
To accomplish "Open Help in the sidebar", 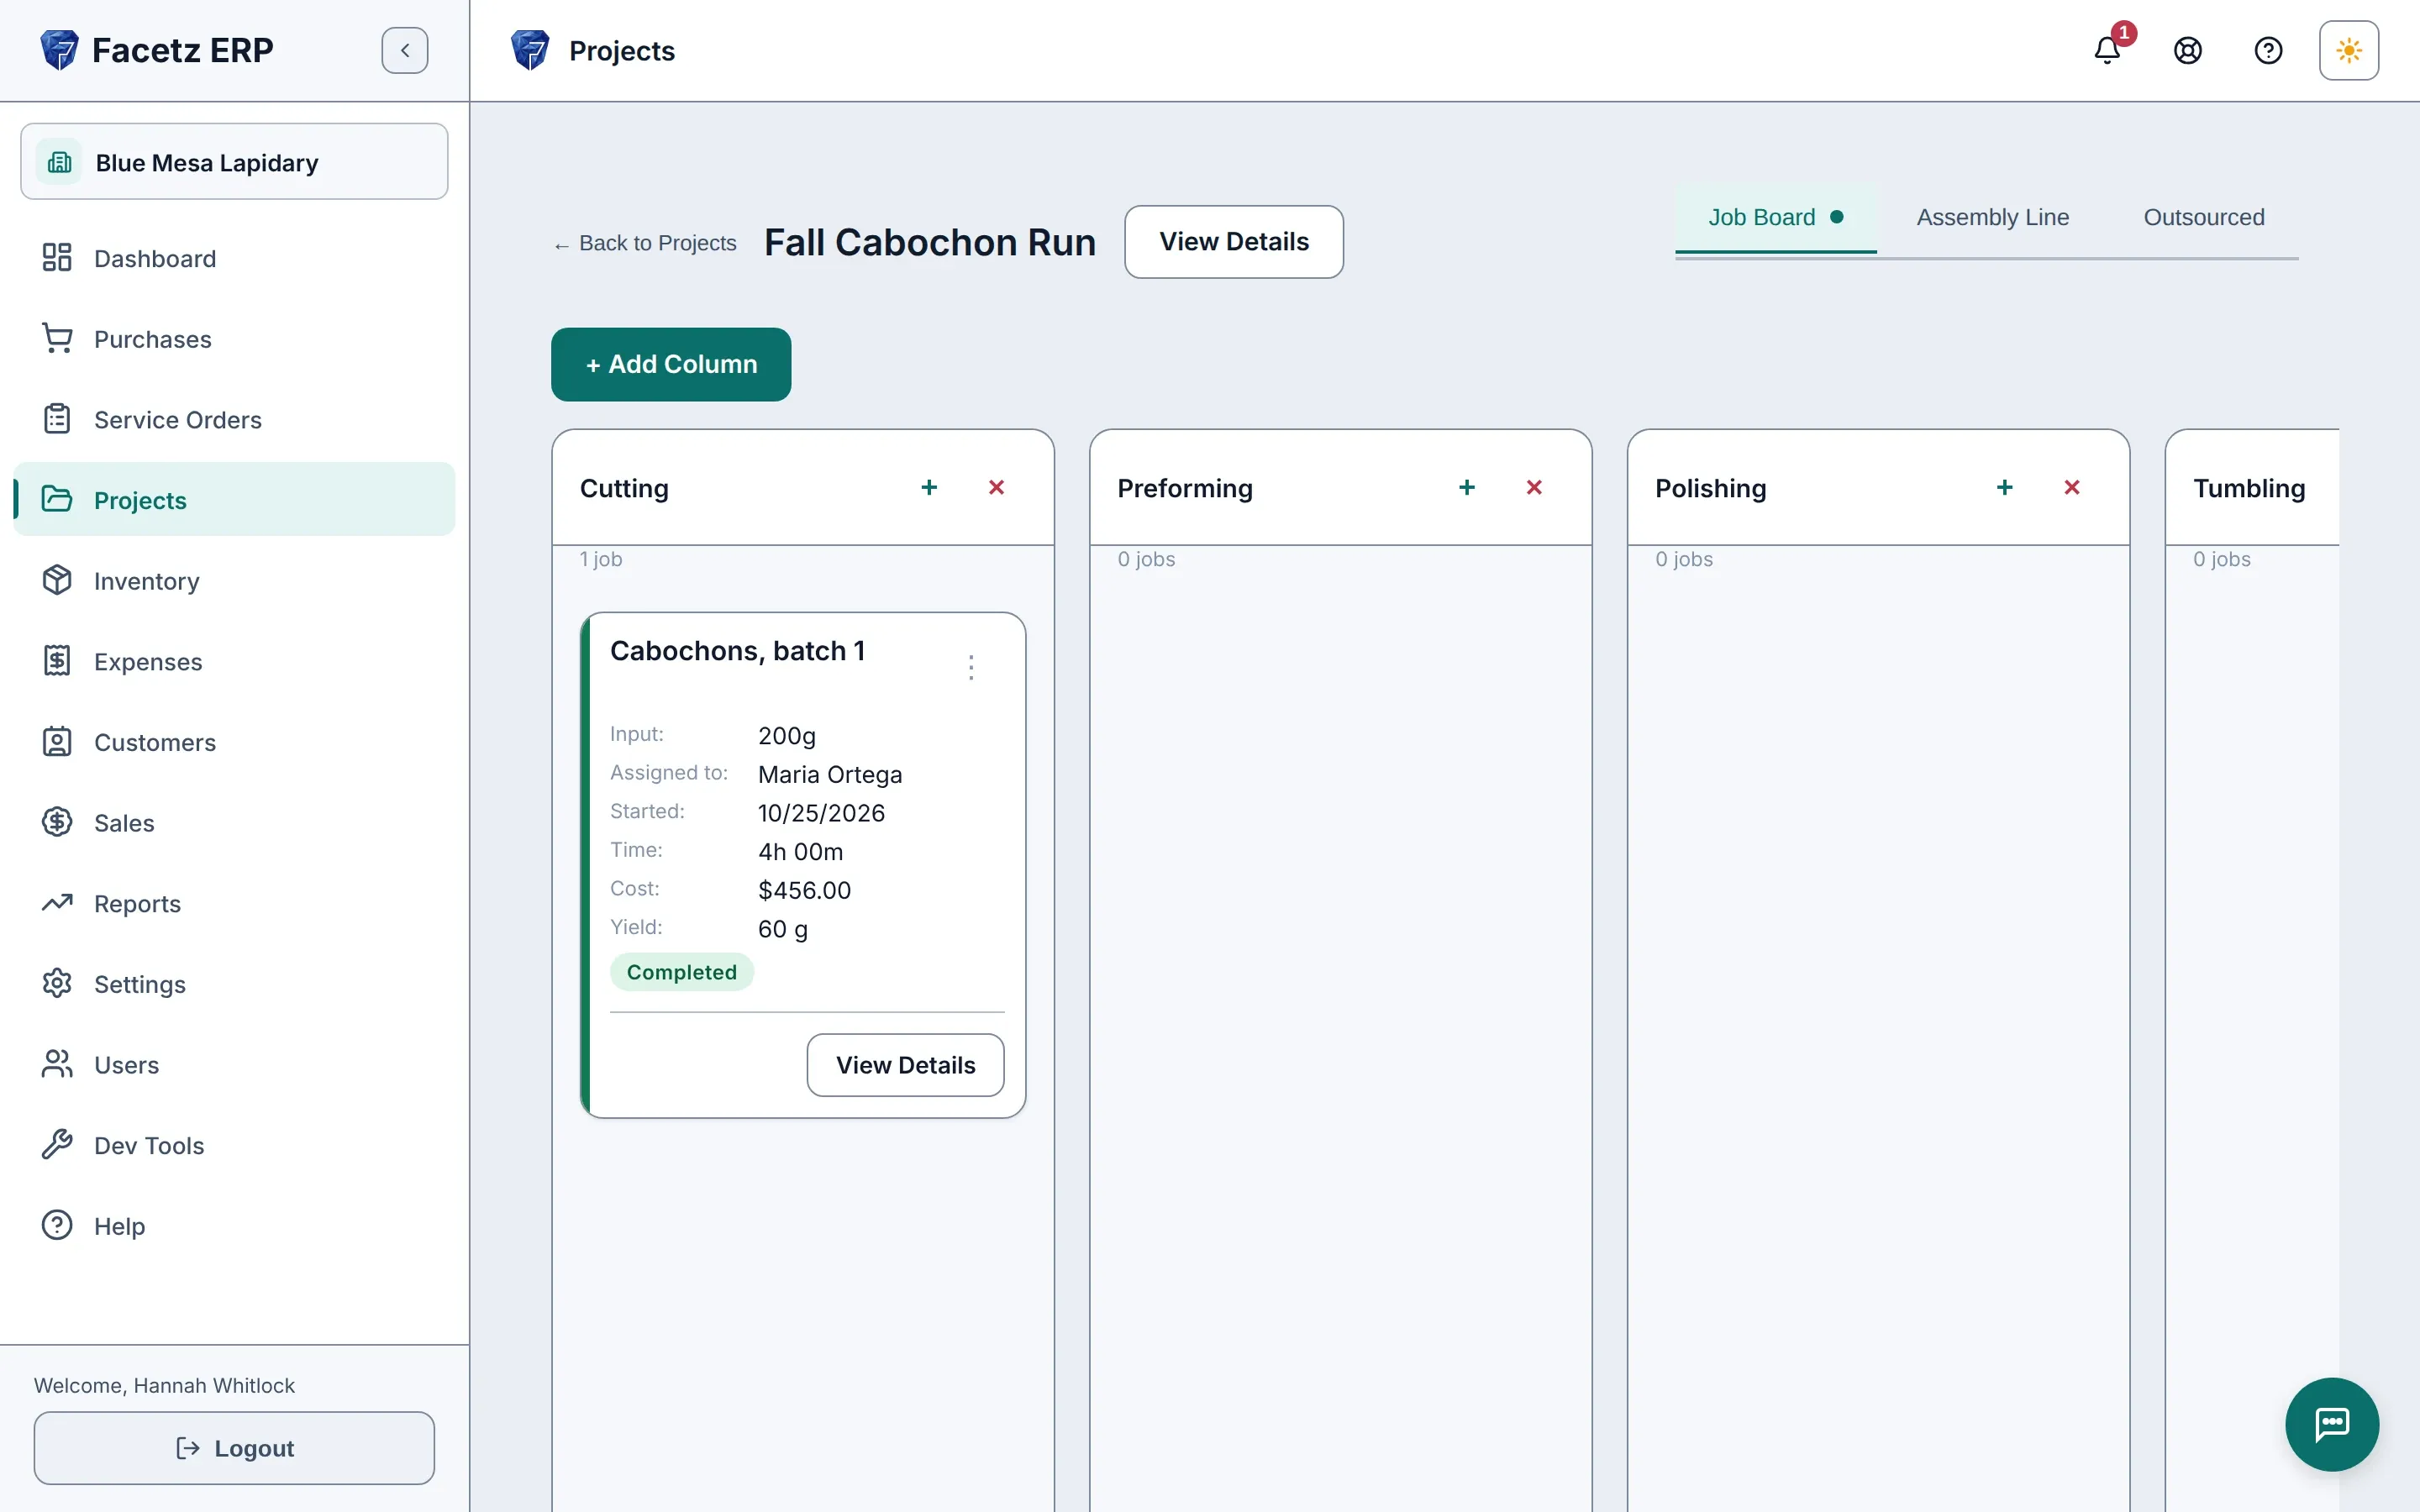I will [234, 1226].
